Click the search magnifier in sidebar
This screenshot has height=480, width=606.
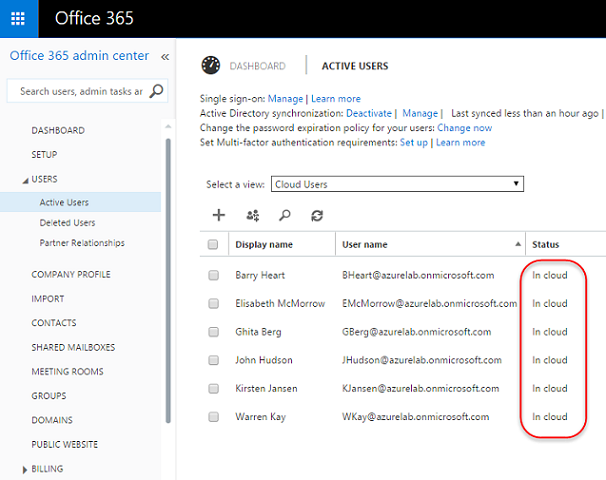(x=157, y=91)
